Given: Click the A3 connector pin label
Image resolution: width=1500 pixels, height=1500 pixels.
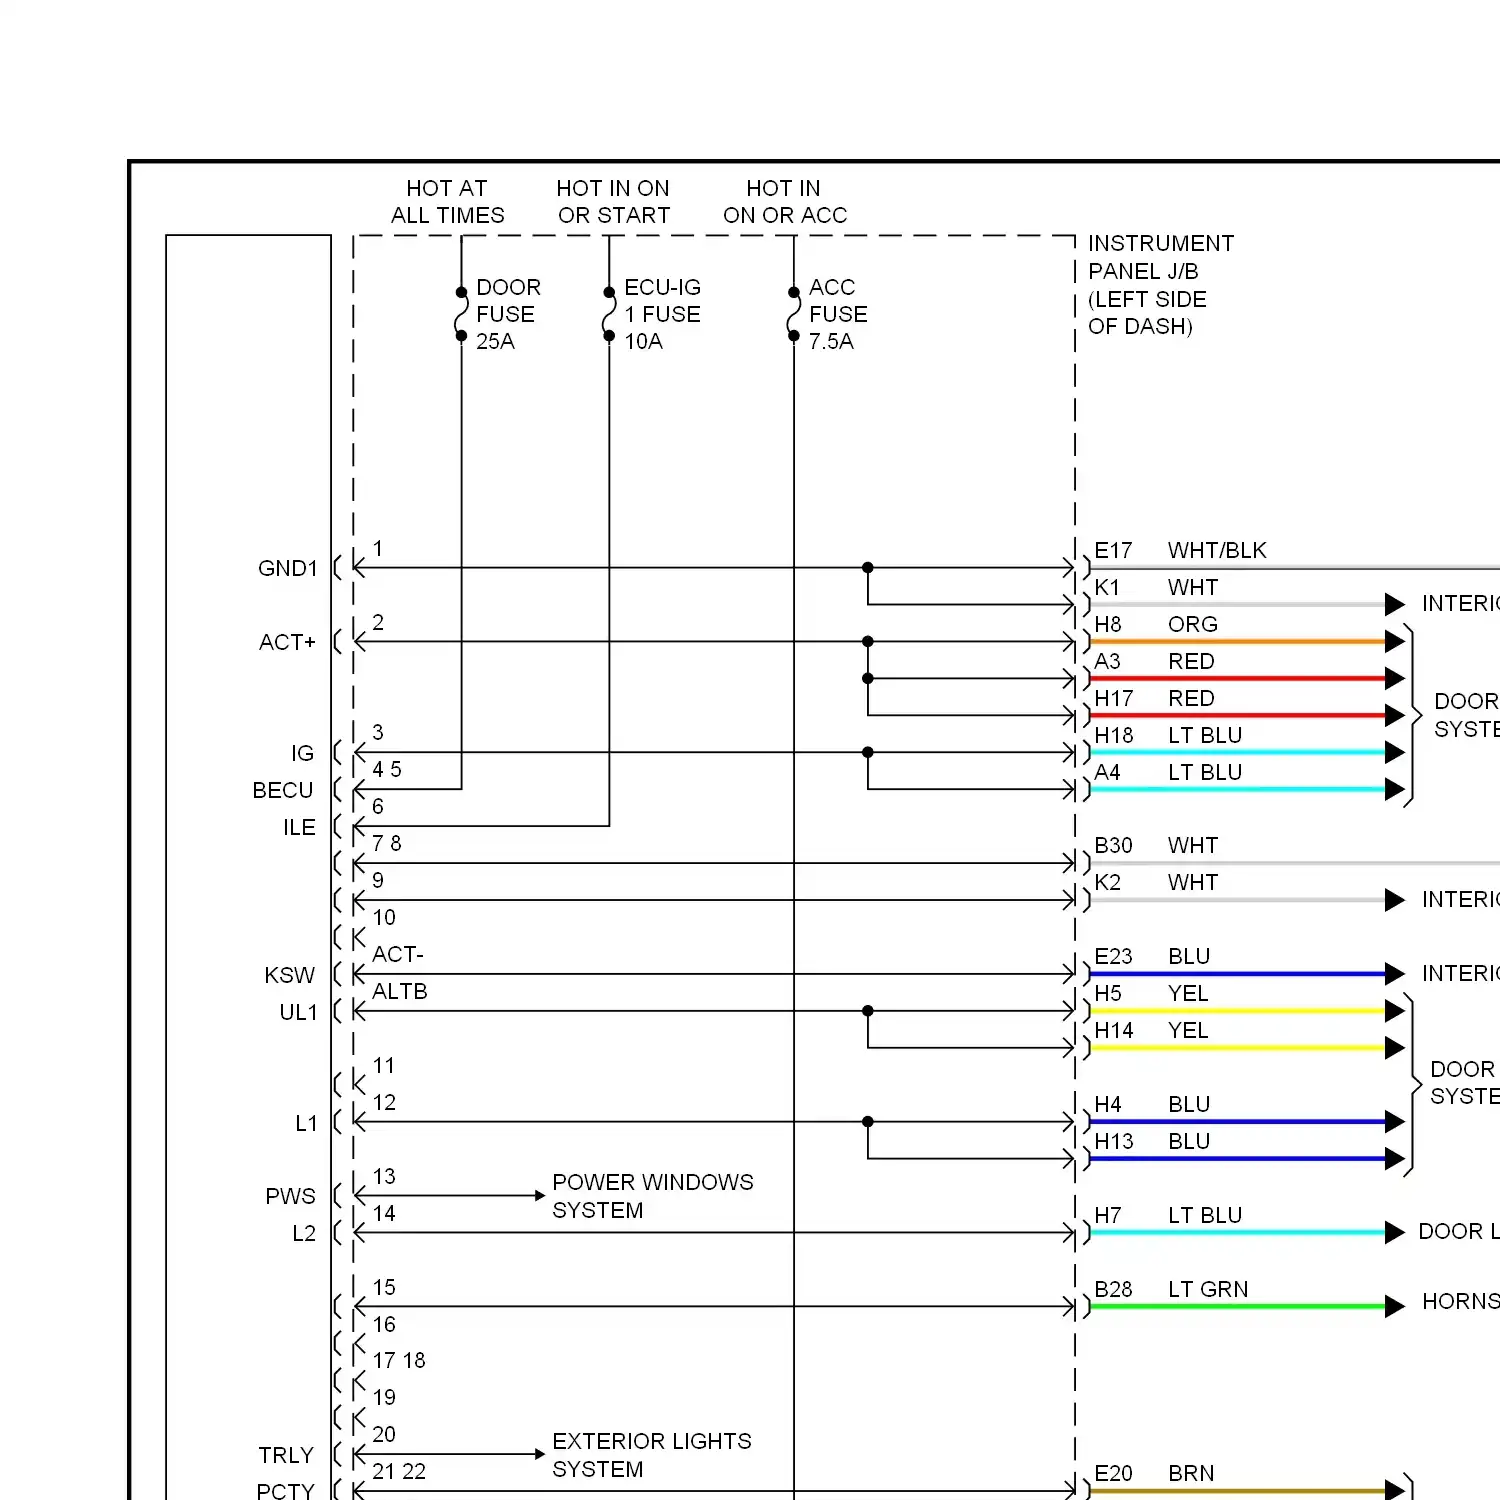Looking at the screenshot, I should (x=1107, y=661).
